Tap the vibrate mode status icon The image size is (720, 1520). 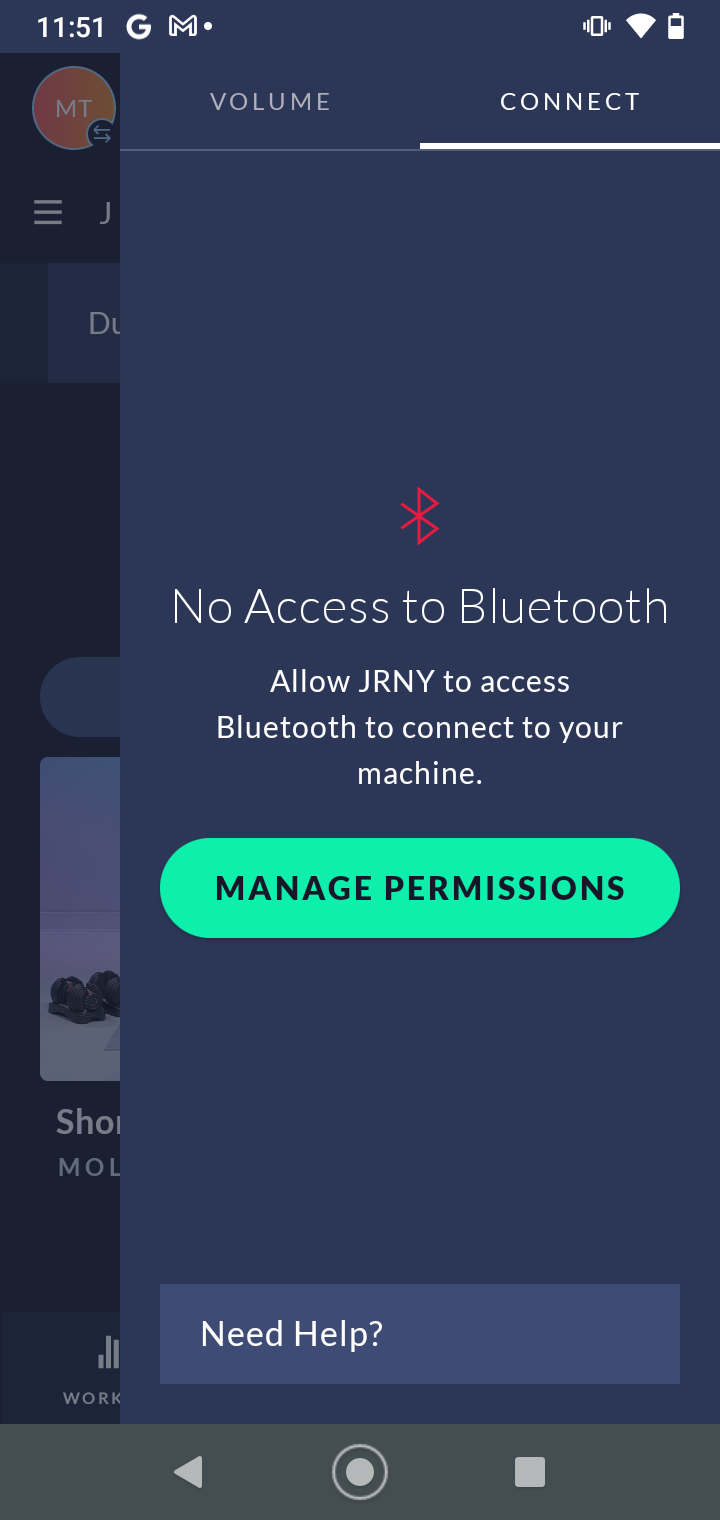point(597,27)
